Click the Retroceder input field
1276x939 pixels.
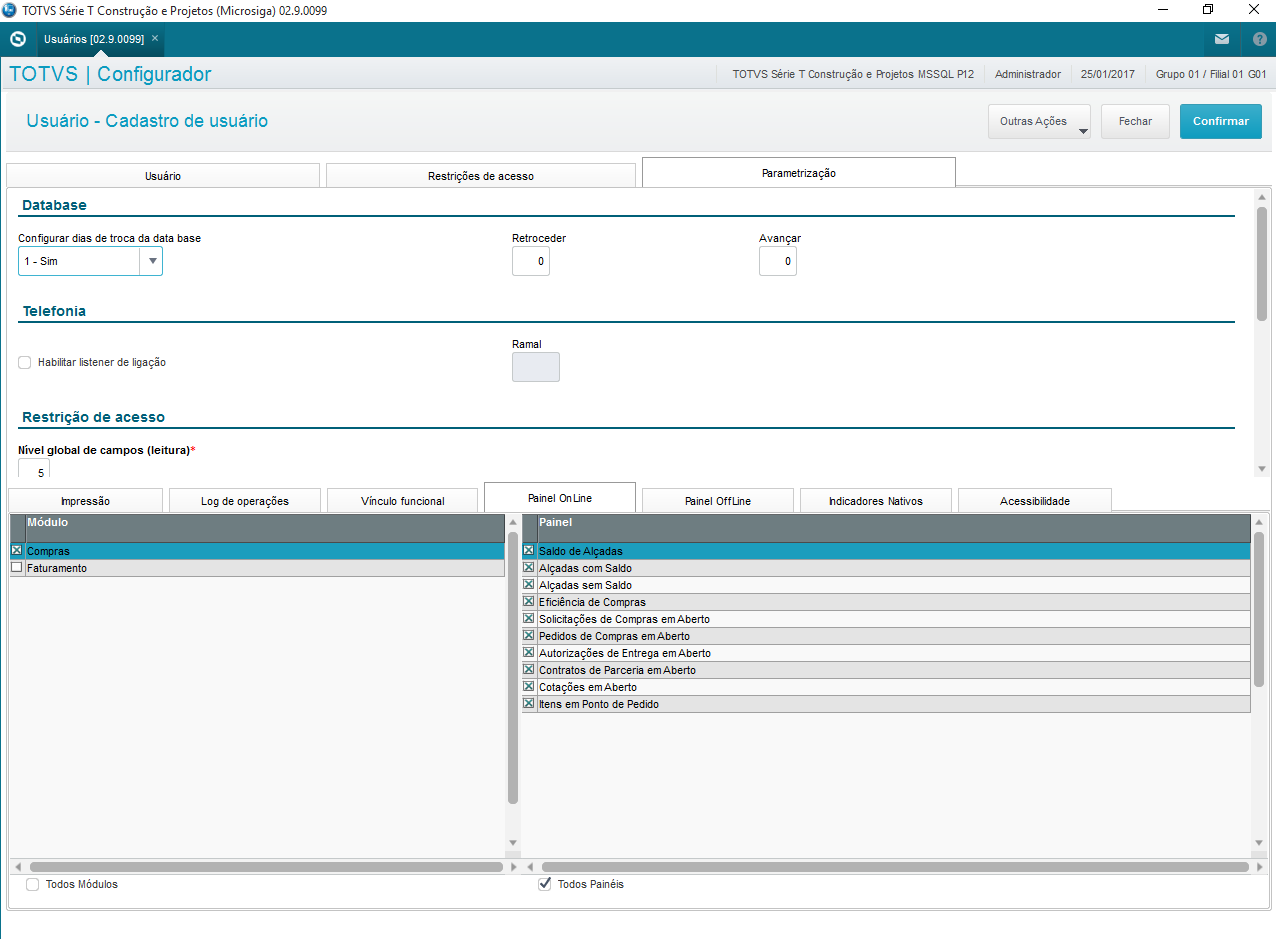531,261
